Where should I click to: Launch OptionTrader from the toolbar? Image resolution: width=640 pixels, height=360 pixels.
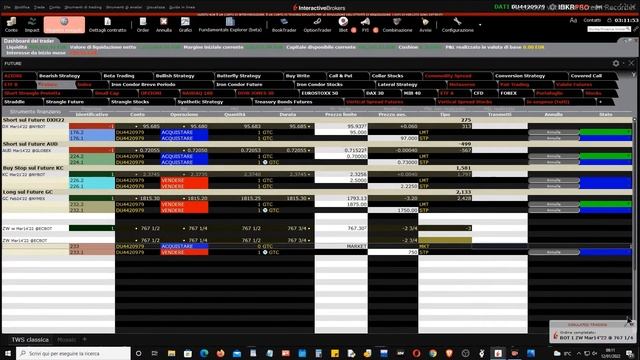coord(317,24)
